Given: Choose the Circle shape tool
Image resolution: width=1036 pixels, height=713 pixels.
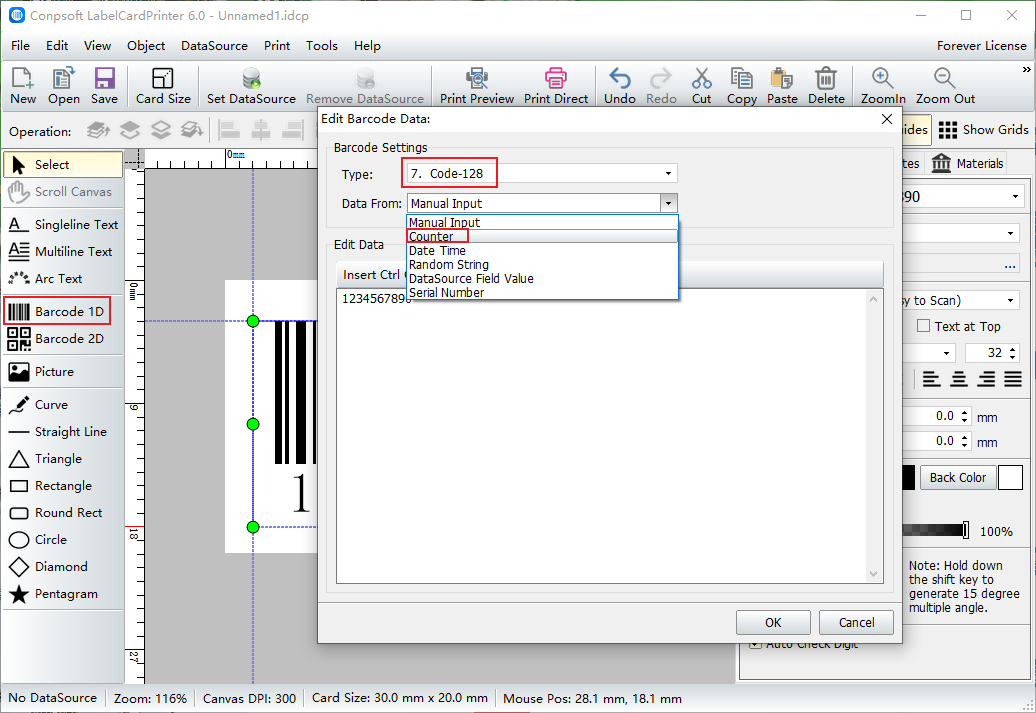Looking at the screenshot, I should pos(63,540).
